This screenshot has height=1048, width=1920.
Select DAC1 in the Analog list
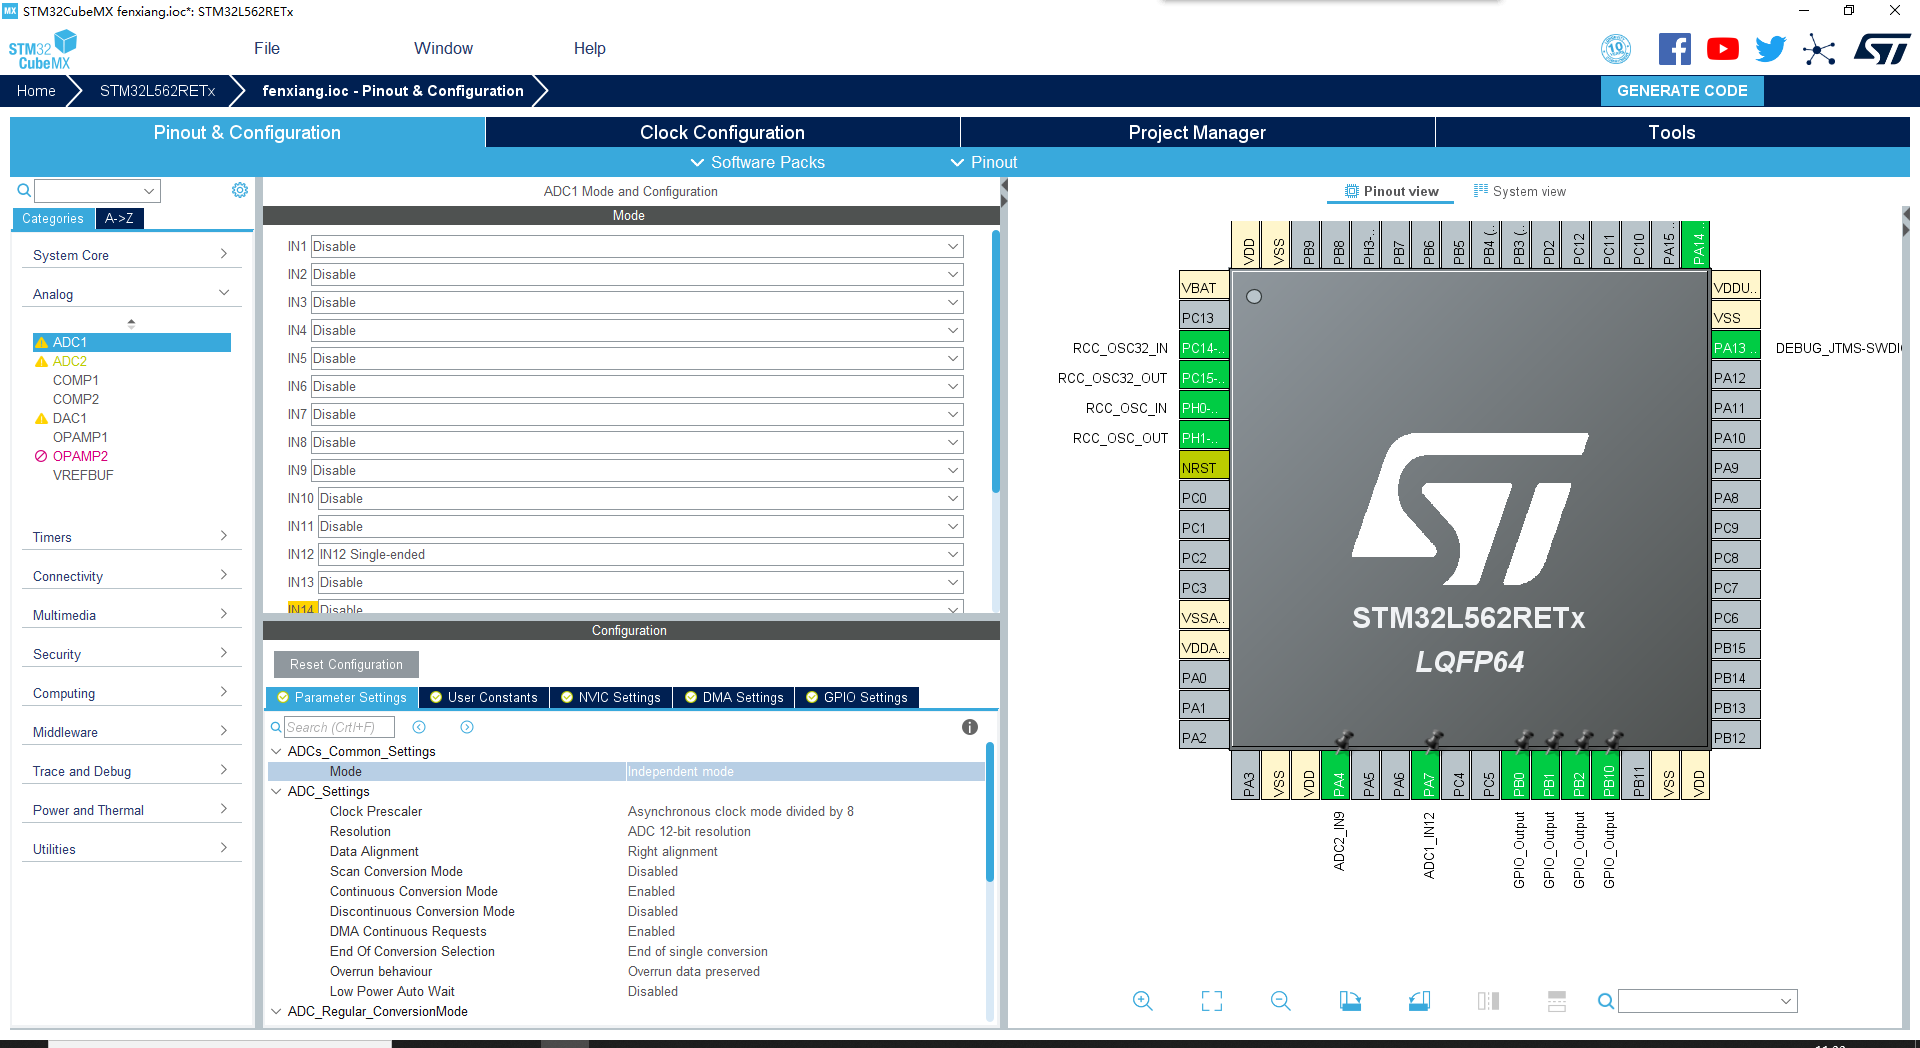[69, 418]
